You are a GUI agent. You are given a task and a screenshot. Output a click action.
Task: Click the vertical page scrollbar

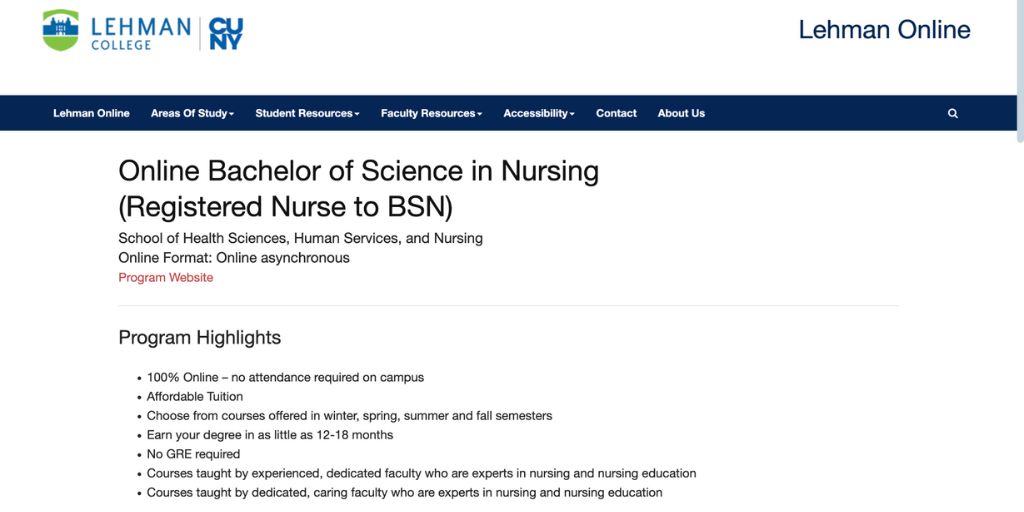pos(1018,70)
